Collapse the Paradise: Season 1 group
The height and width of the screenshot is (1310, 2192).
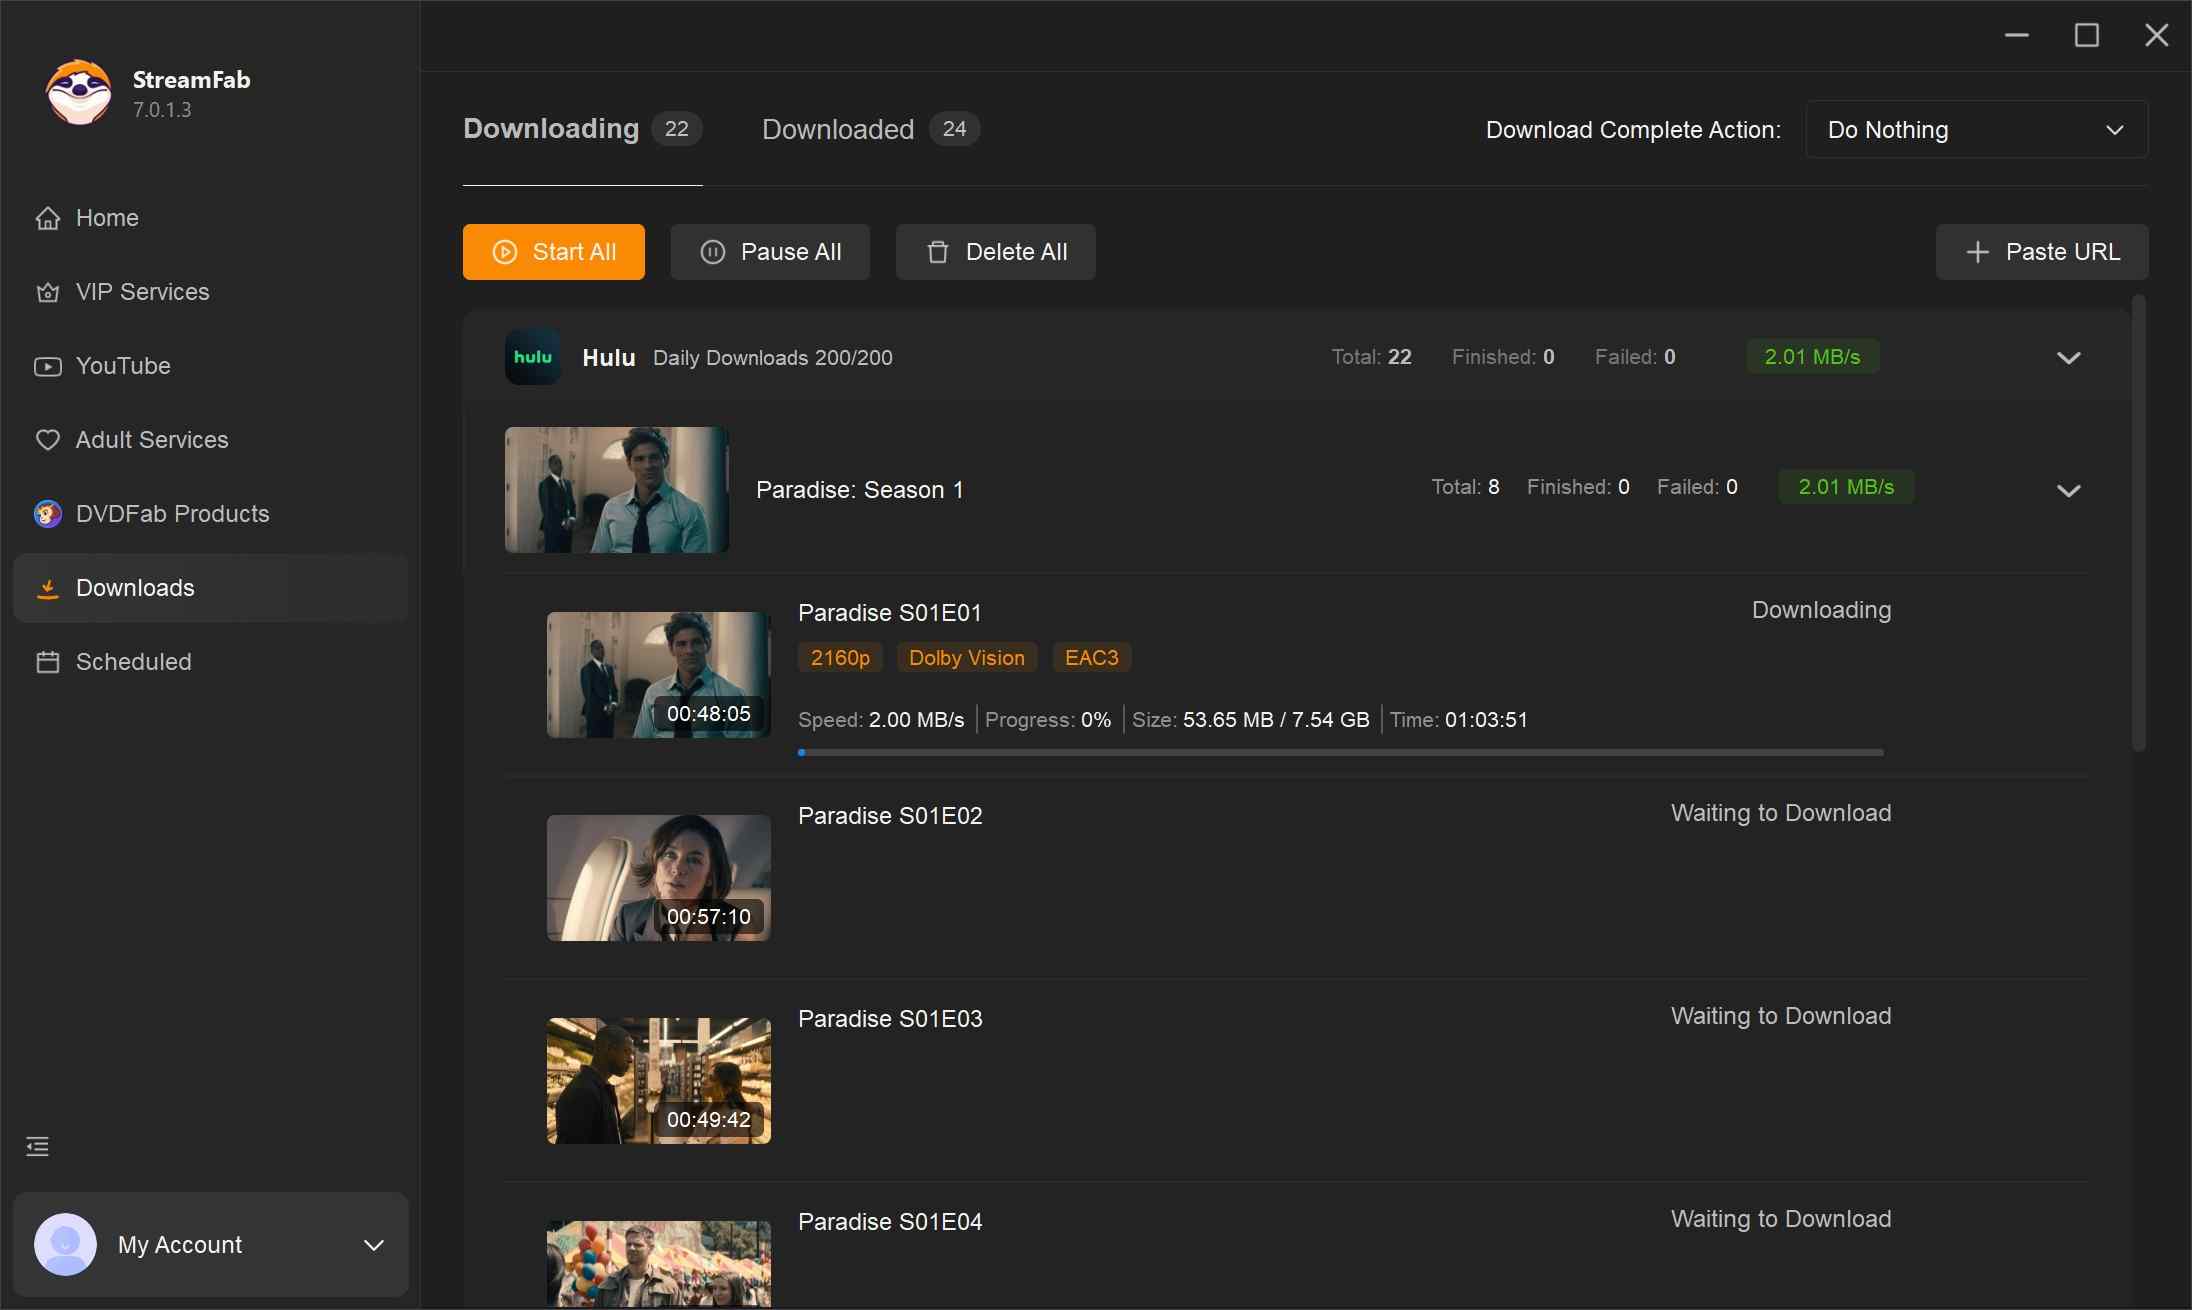click(2069, 490)
